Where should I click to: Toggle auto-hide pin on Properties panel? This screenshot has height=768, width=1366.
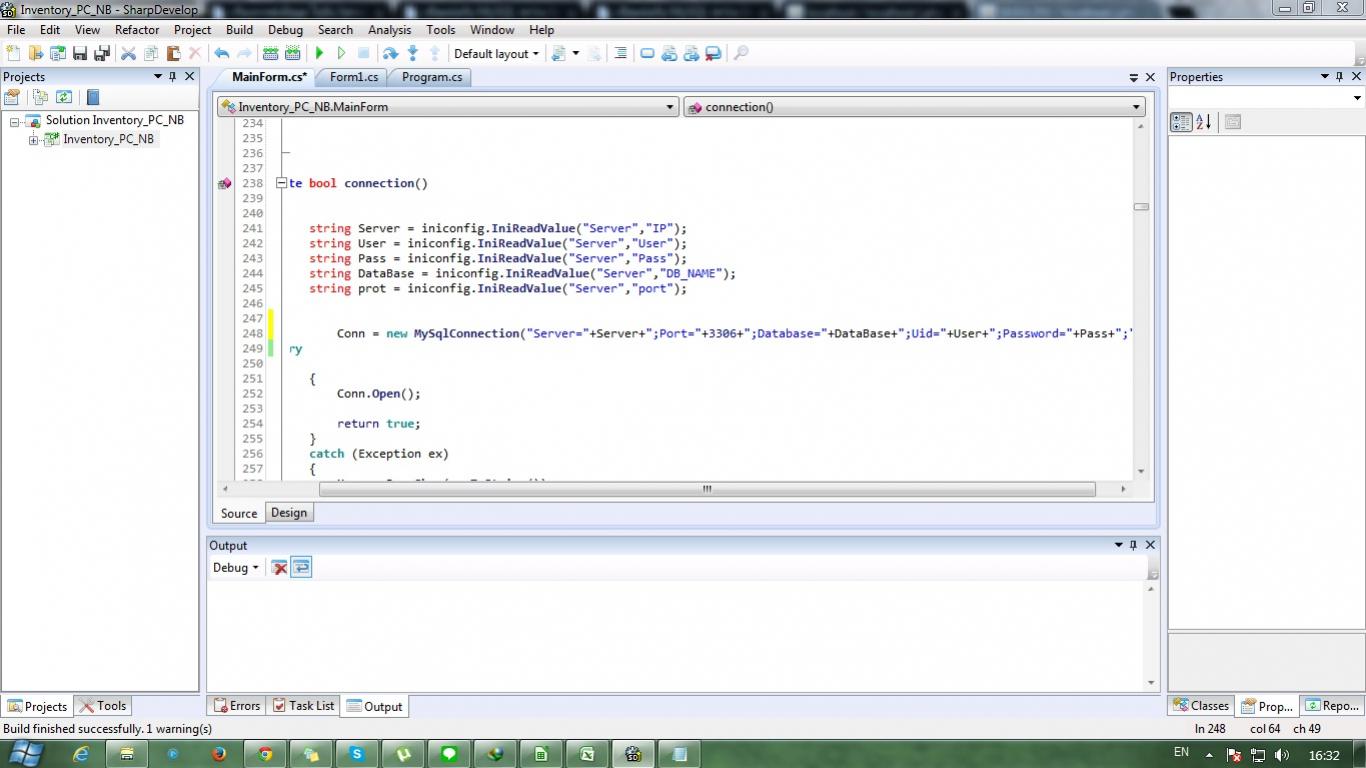click(x=1340, y=77)
